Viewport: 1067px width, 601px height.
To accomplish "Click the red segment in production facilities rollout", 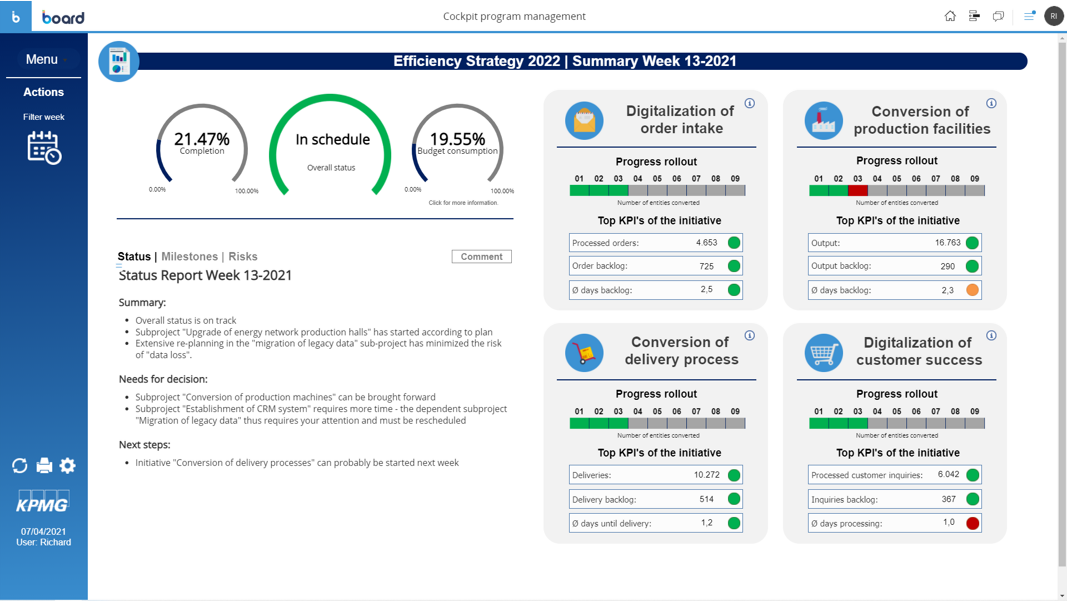I will pyautogui.click(x=857, y=190).
